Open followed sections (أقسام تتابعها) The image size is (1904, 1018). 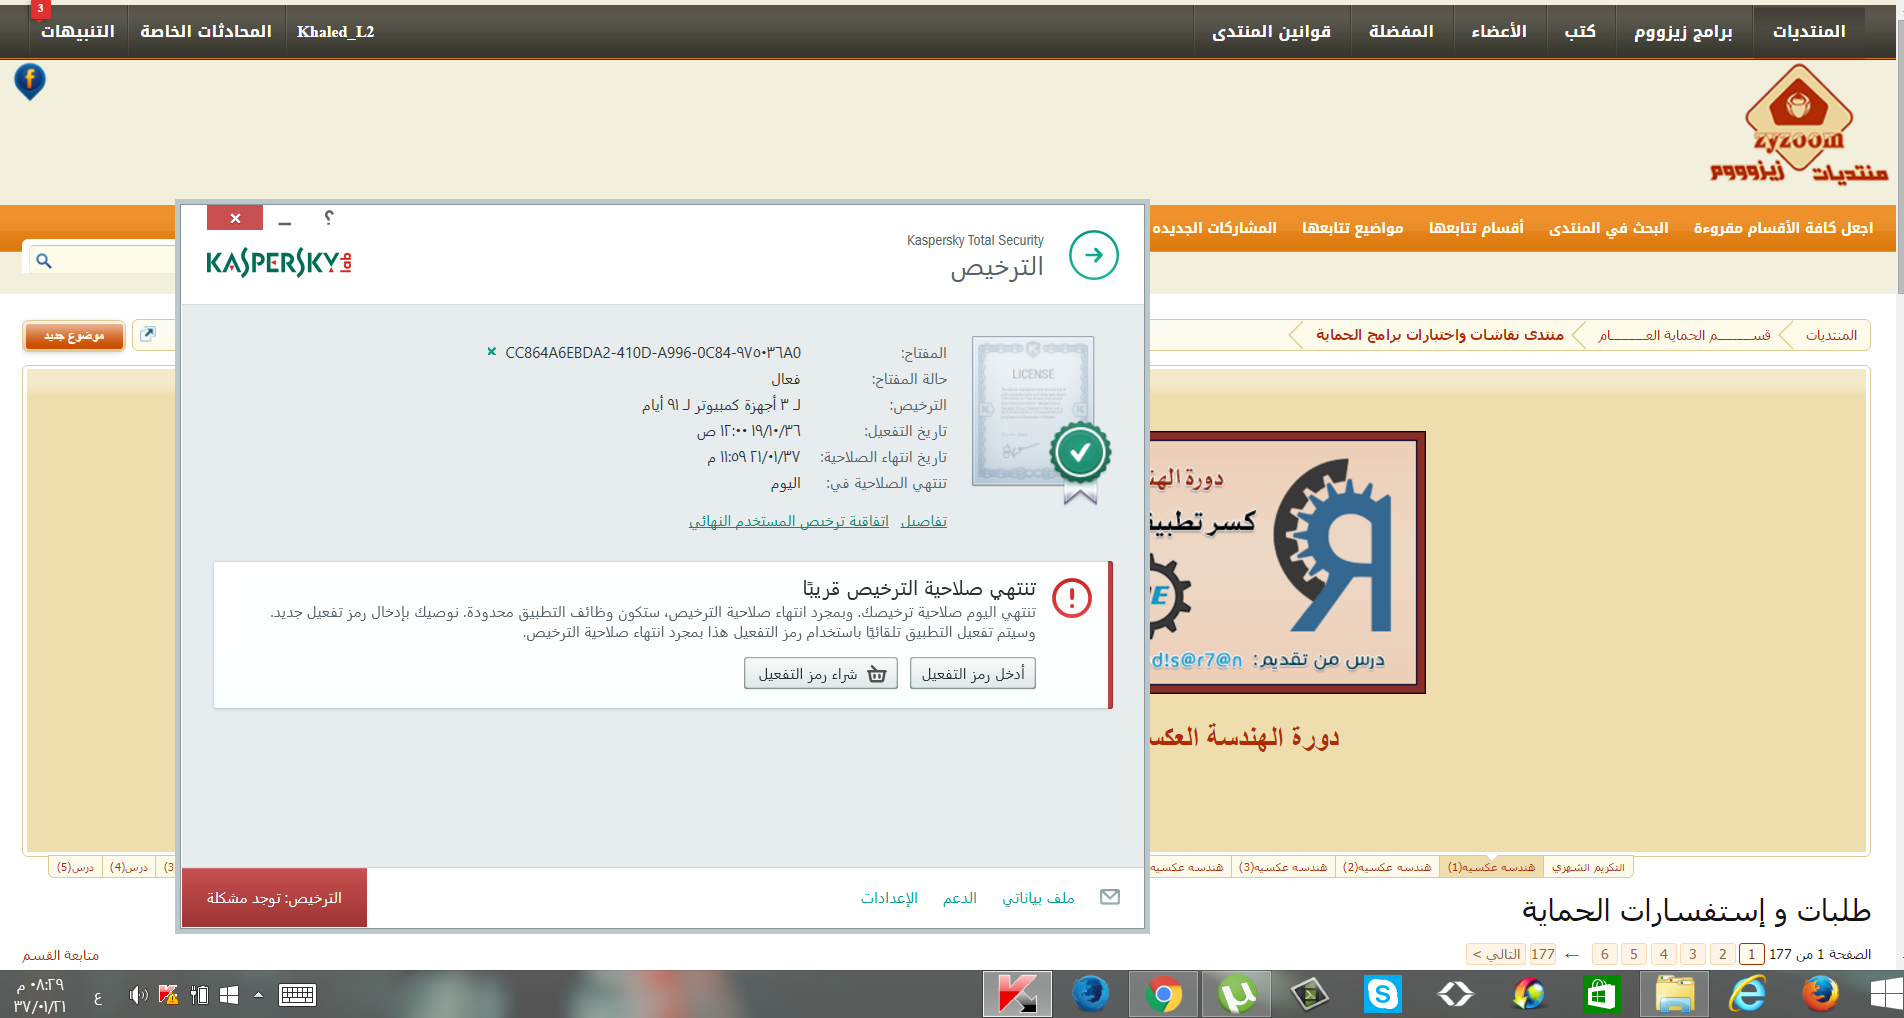point(1476,228)
